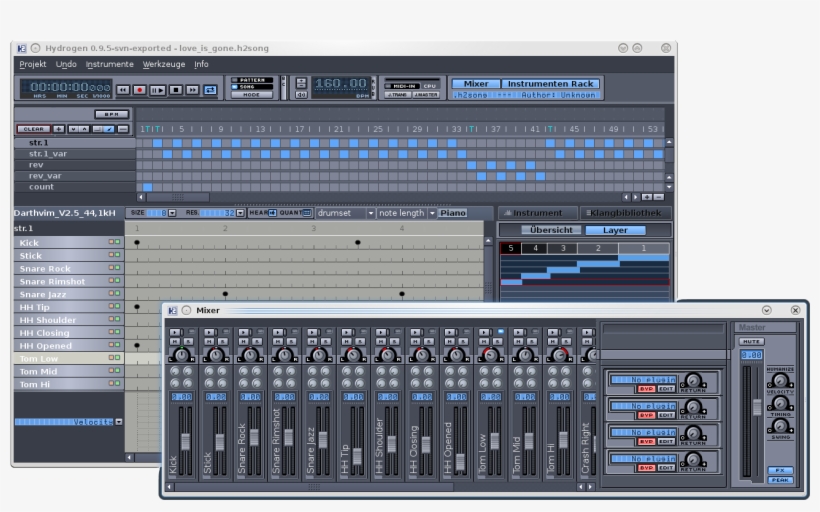Click the CLEAR song button
This screenshot has height=512, width=820.
[x=33, y=129]
